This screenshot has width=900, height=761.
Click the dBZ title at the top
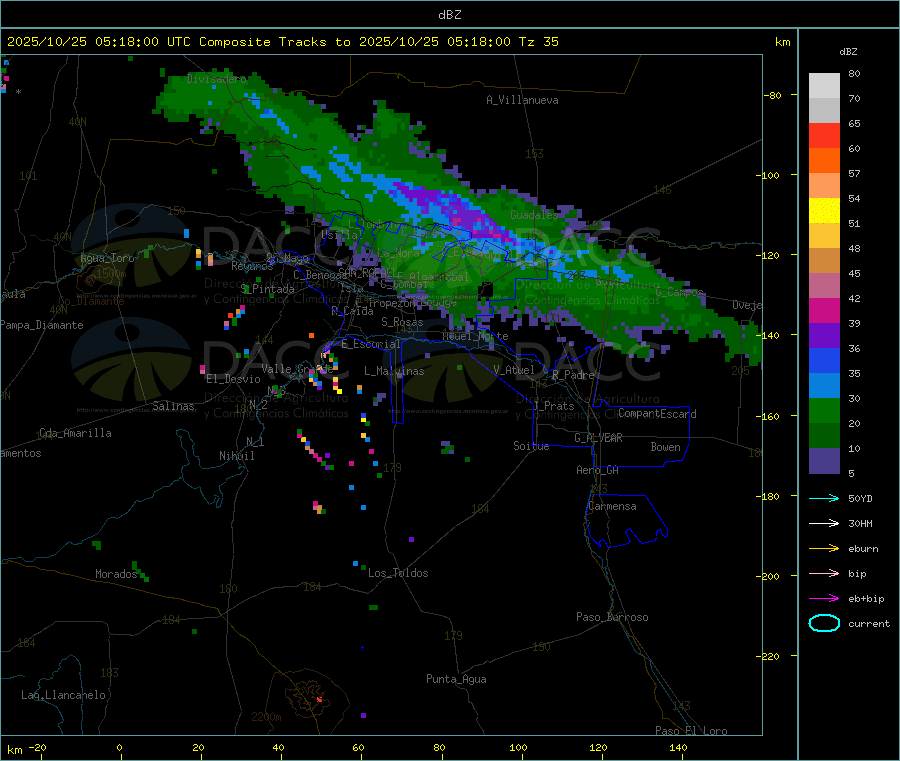[x=450, y=15]
